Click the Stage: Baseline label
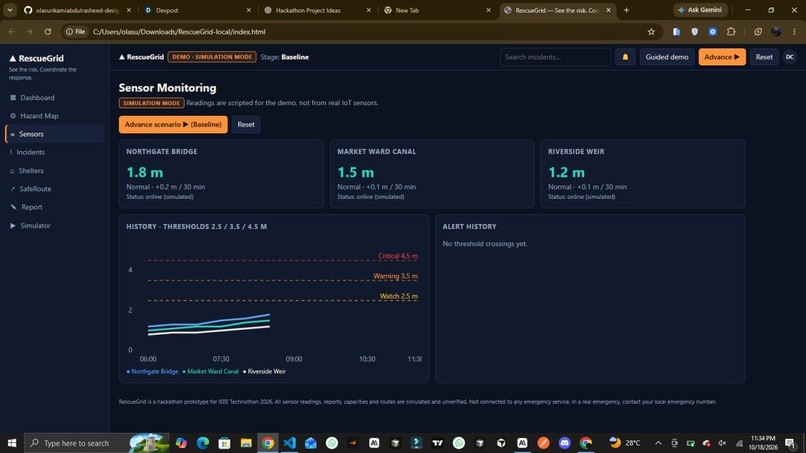This screenshot has height=453, width=806. click(x=284, y=57)
